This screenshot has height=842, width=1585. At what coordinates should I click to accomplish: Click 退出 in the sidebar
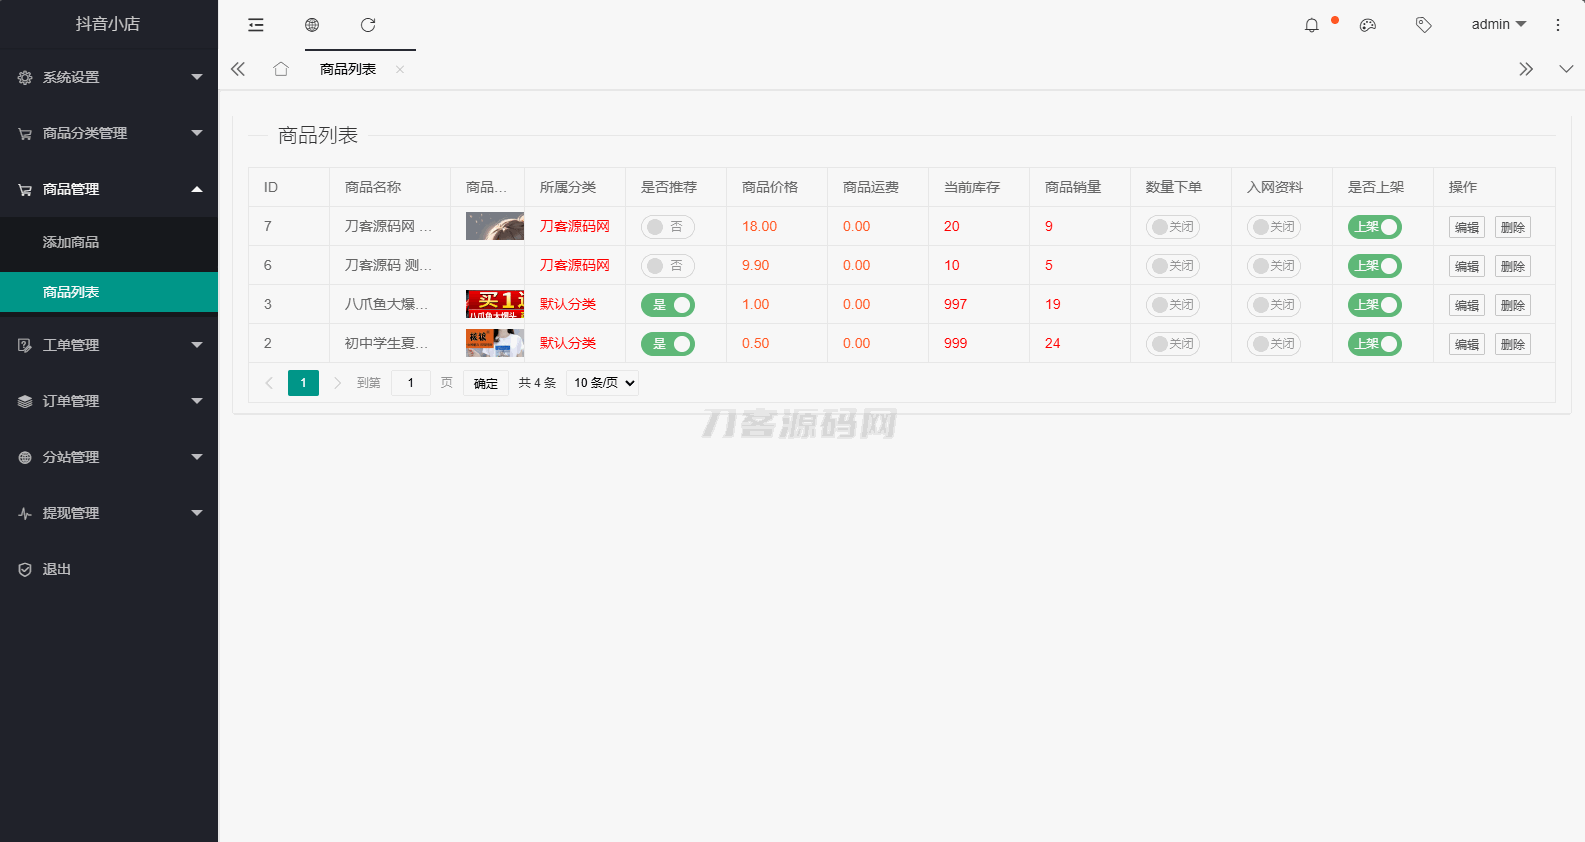click(x=57, y=569)
